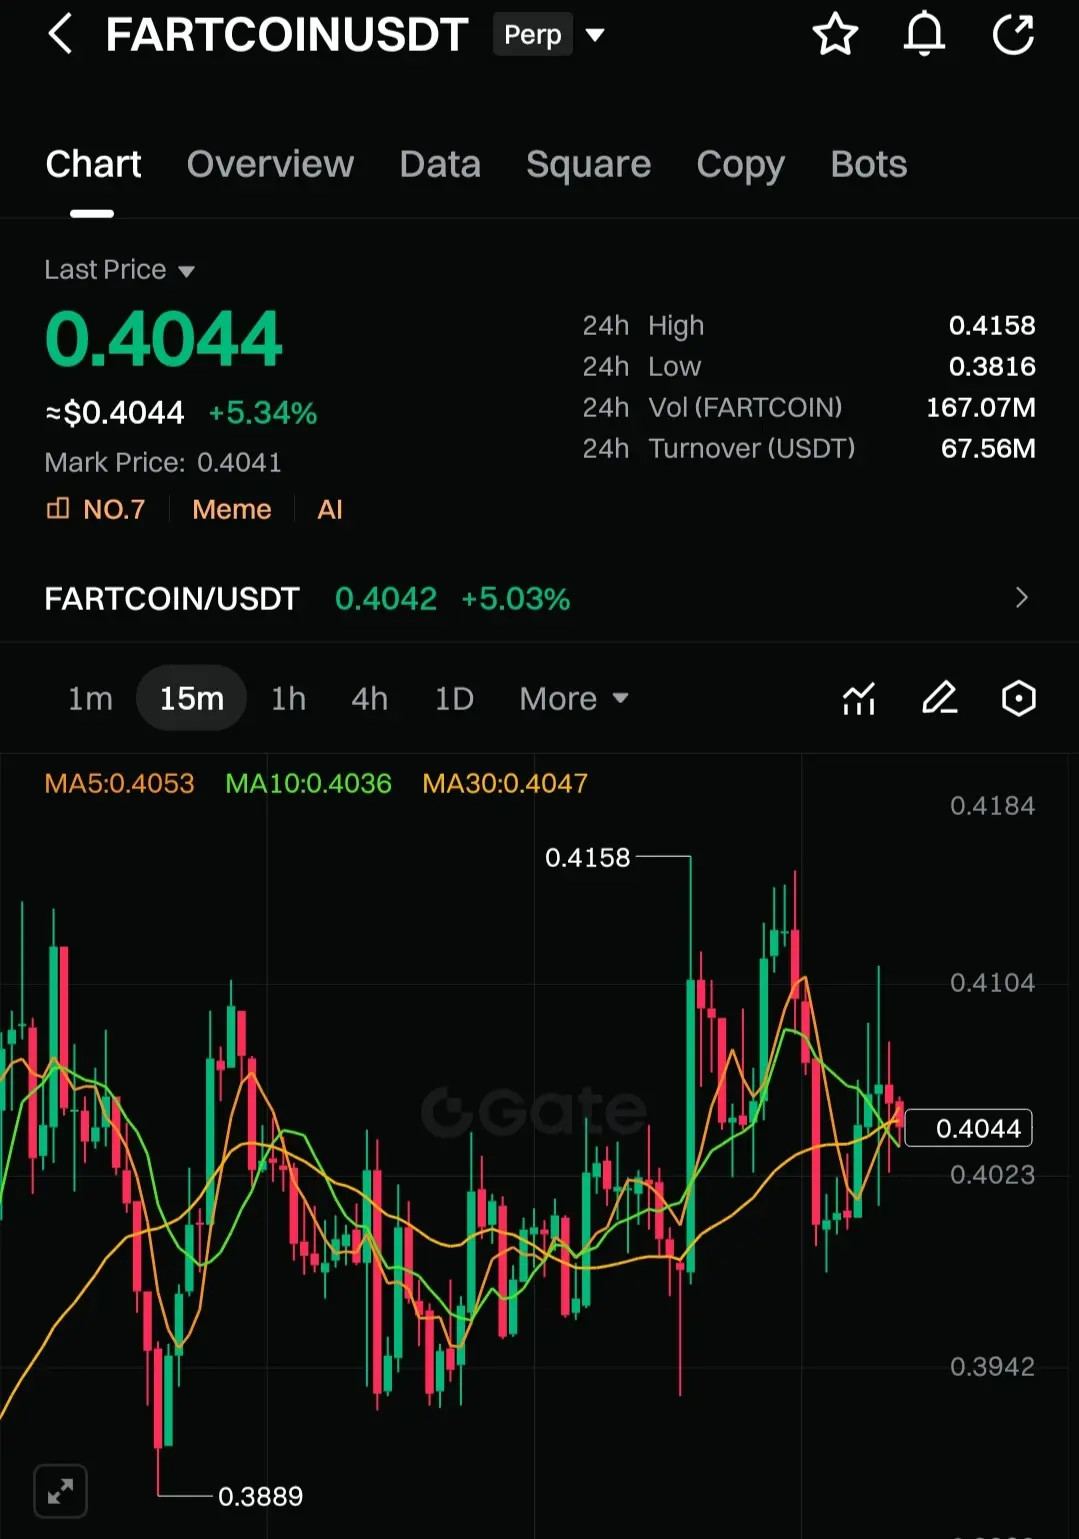Tap the 0.3942 price axis label
This screenshot has height=1539, width=1079.
[x=992, y=1367]
